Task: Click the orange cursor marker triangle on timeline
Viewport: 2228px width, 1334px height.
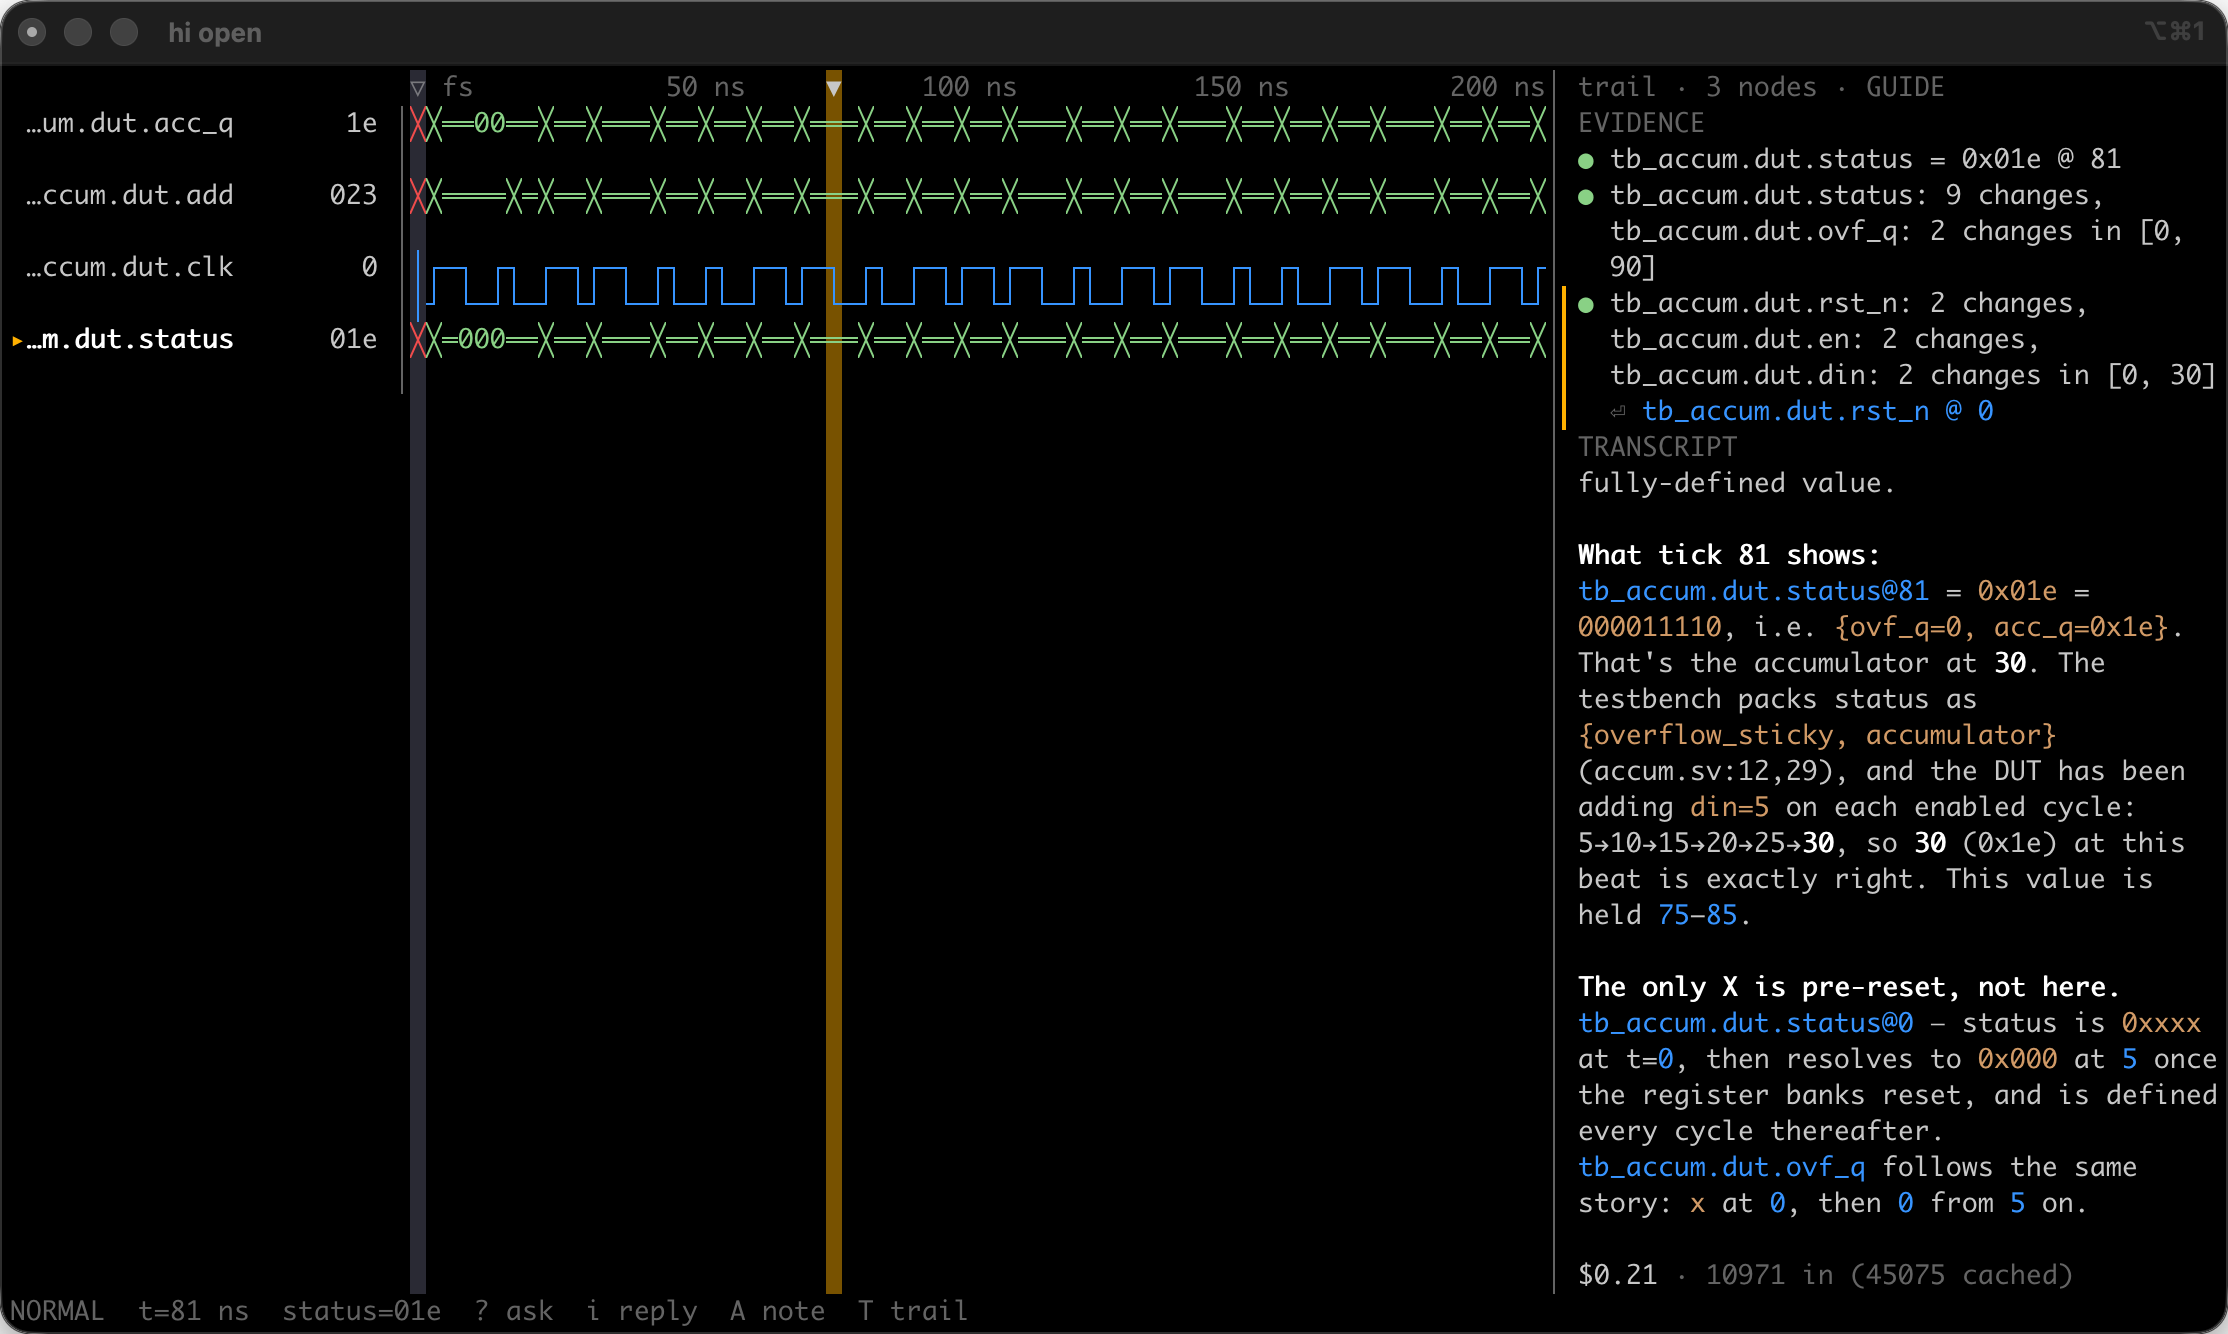Action: click(833, 88)
